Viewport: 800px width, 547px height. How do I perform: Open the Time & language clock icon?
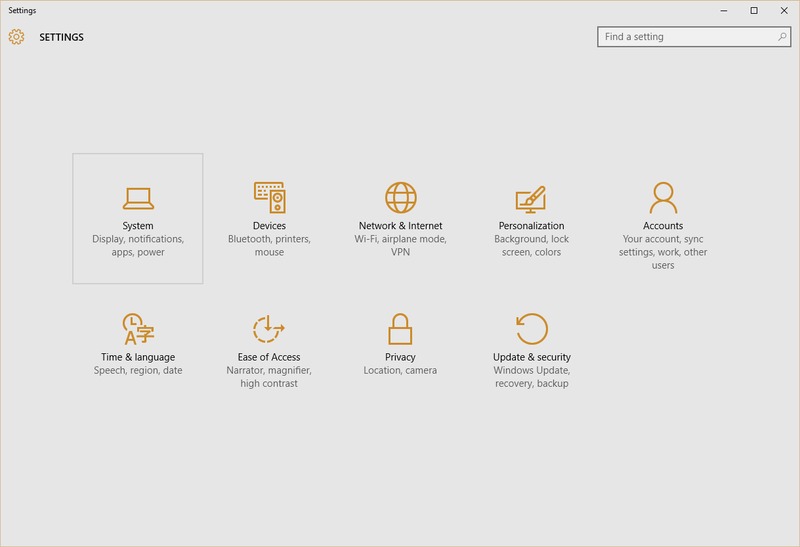click(x=138, y=328)
